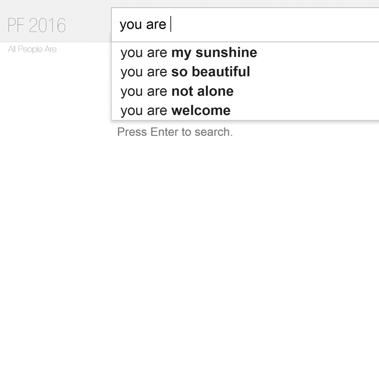Click the word "are" in search box

156,25
